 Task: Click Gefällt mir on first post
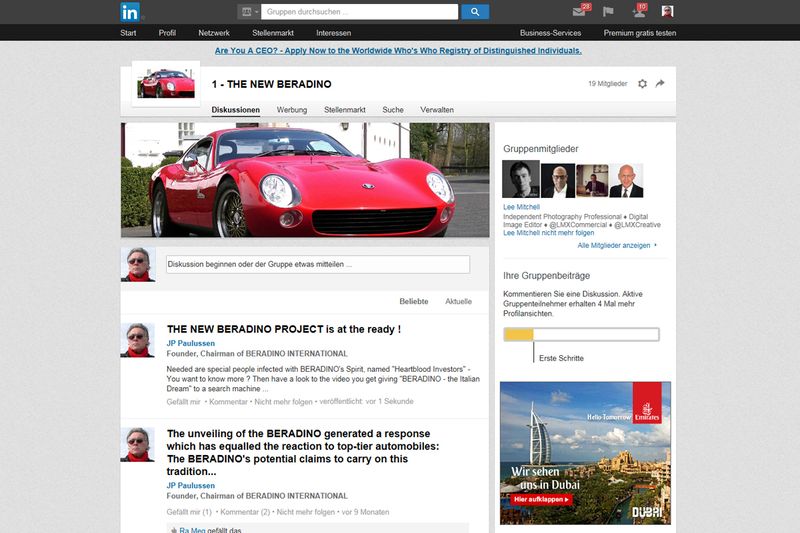[x=183, y=401]
